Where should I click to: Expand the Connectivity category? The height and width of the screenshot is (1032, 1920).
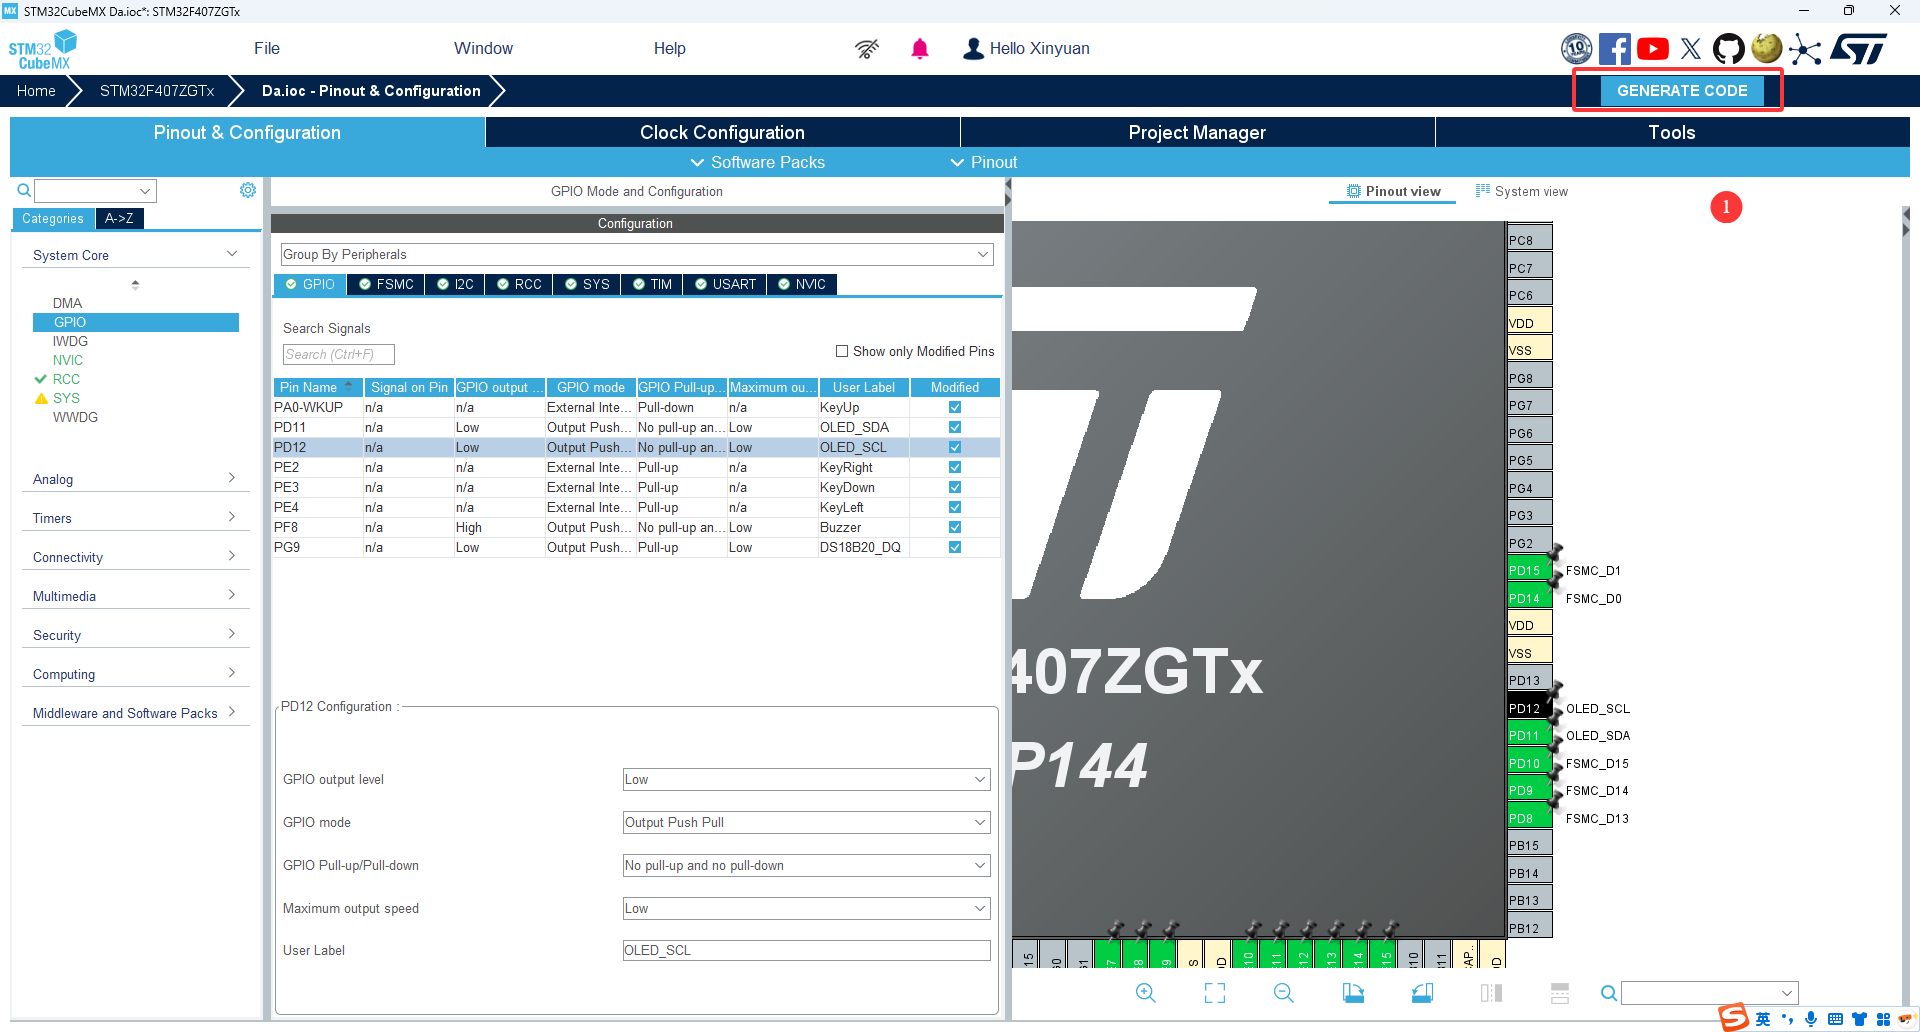click(136, 557)
